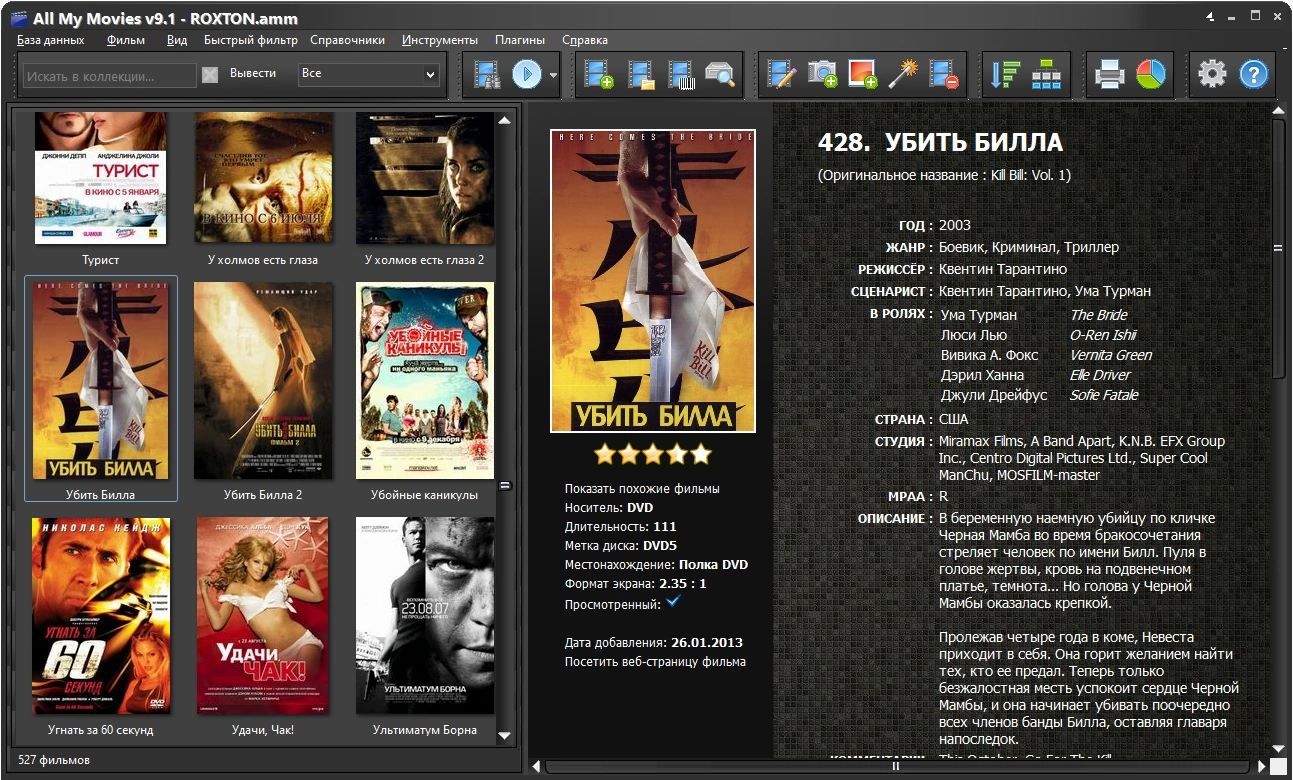
Task: Set rating using the fifth gold star
Action: pyautogui.click(x=701, y=454)
